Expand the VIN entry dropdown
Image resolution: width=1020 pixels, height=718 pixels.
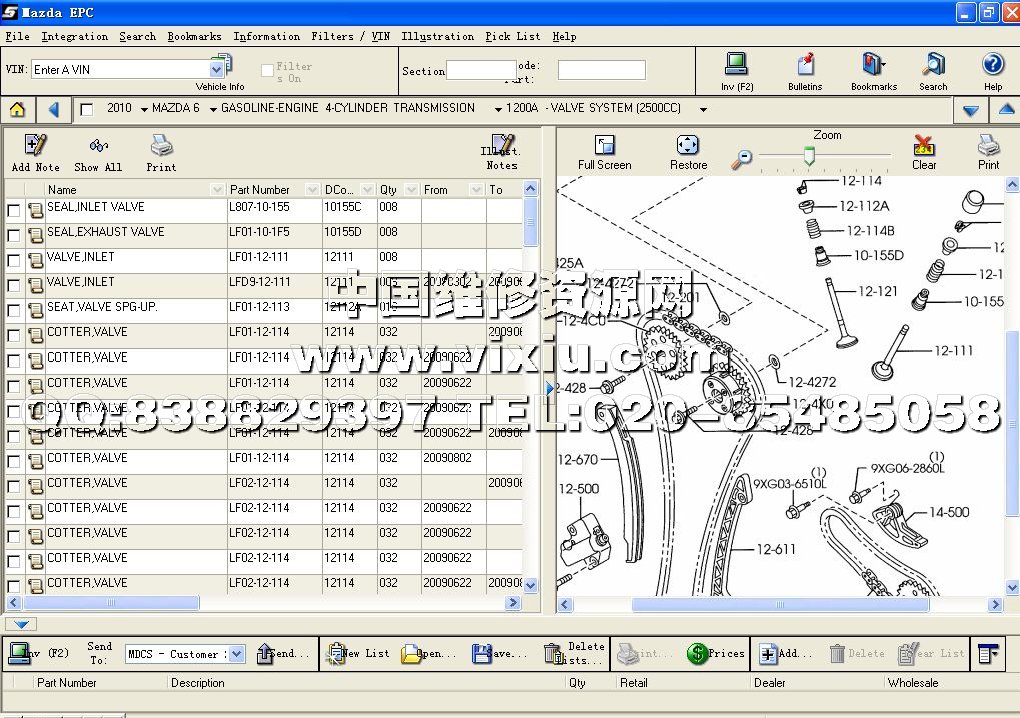217,69
